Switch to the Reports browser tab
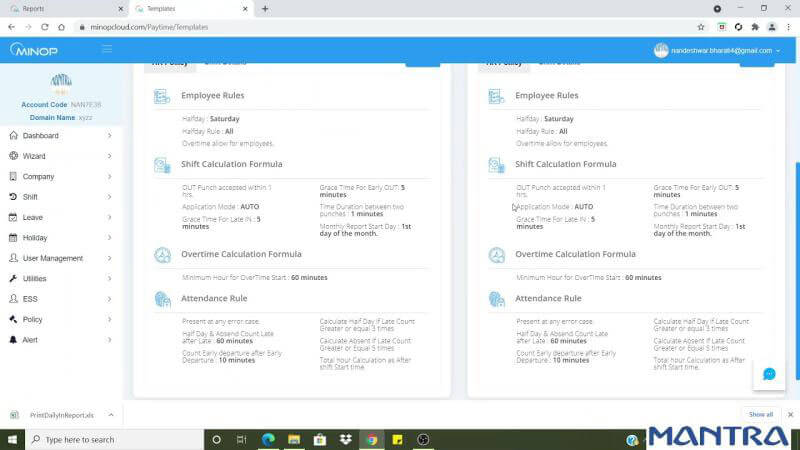The width and height of the screenshot is (800, 450). point(40,8)
